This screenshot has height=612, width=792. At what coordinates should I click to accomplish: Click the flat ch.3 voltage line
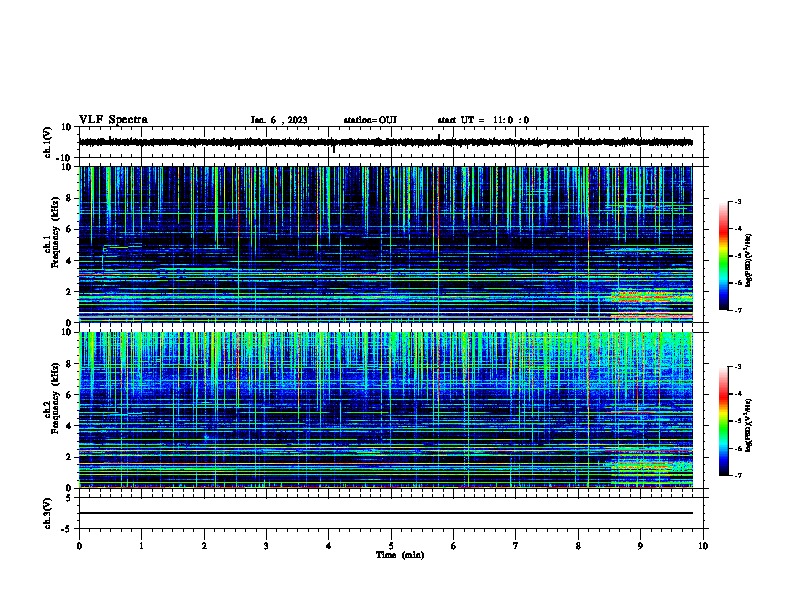point(385,513)
